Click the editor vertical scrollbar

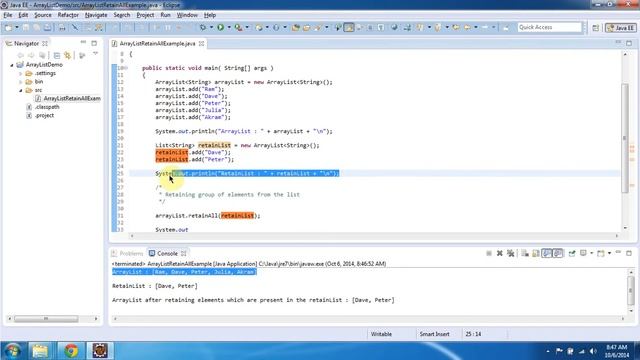tap(625, 138)
